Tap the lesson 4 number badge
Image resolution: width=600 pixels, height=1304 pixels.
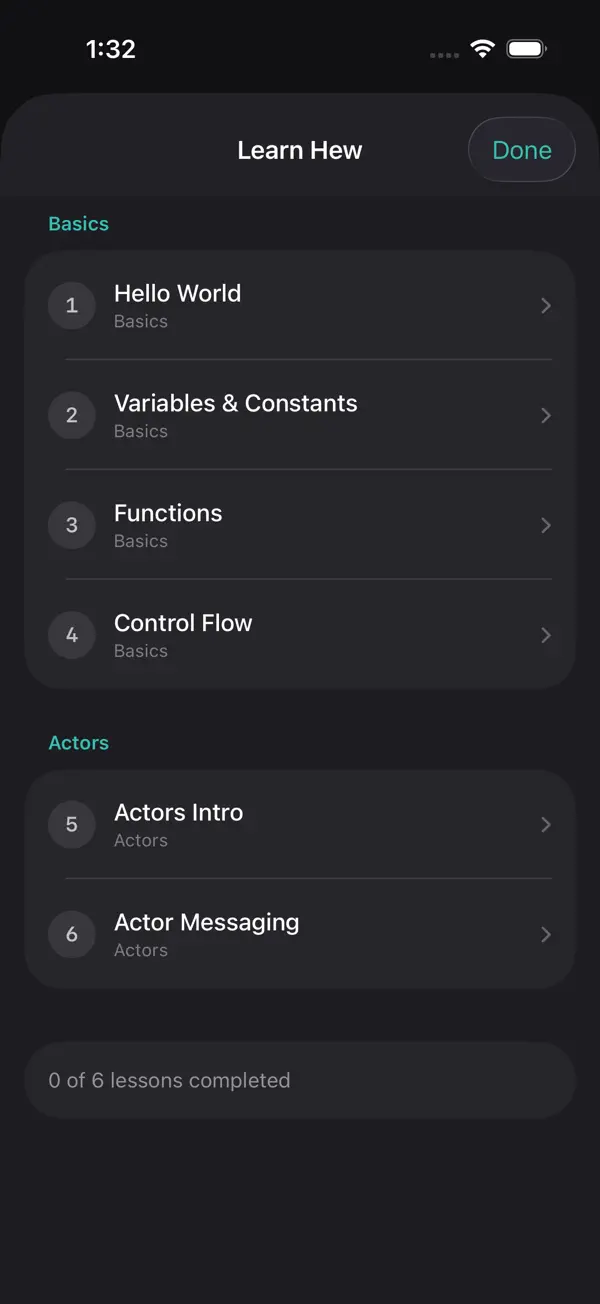tap(72, 635)
